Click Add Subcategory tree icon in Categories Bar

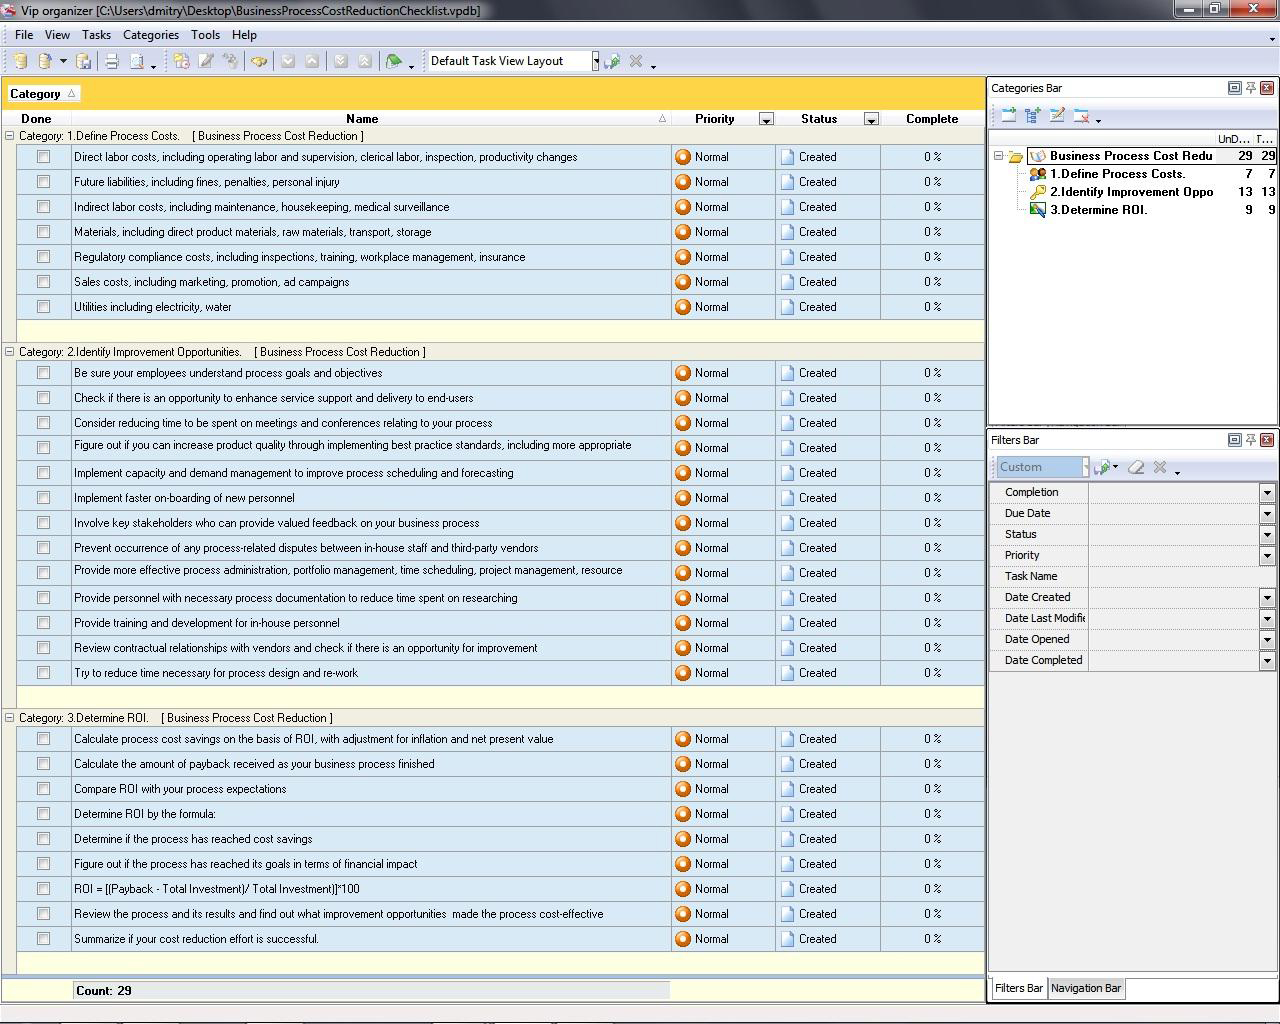pos(1032,116)
